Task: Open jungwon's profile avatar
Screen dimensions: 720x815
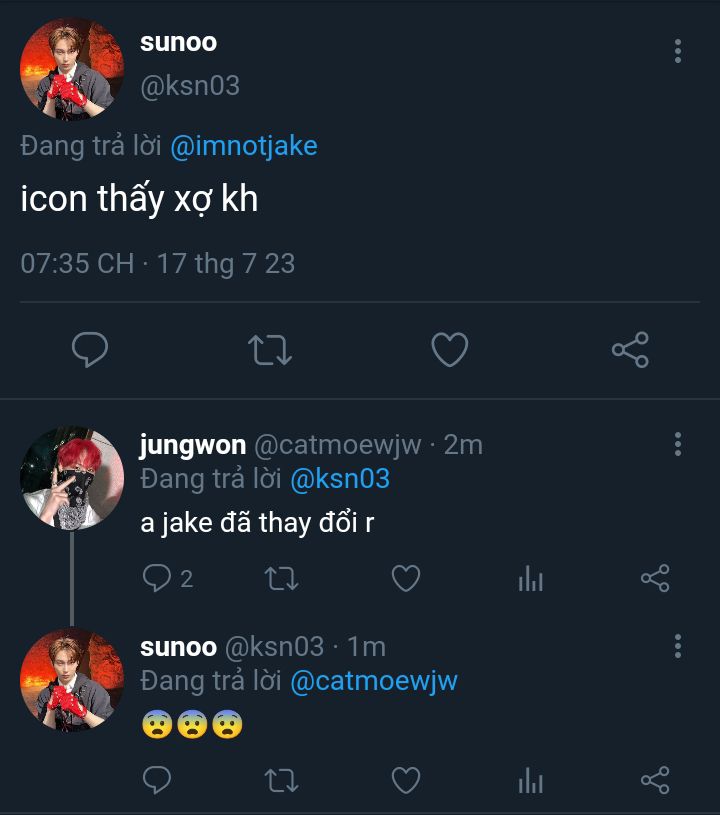Action: 72,478
